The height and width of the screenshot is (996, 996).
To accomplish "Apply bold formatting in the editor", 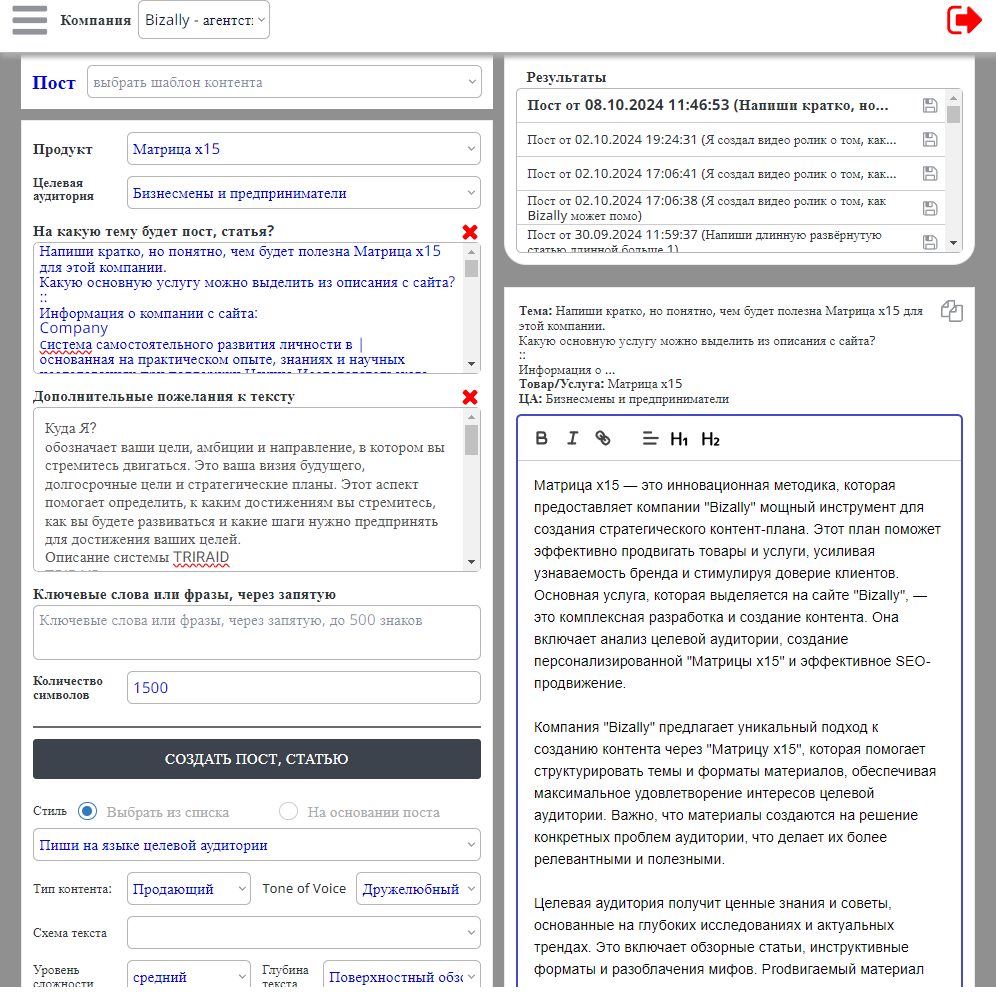I will point(541,438).
